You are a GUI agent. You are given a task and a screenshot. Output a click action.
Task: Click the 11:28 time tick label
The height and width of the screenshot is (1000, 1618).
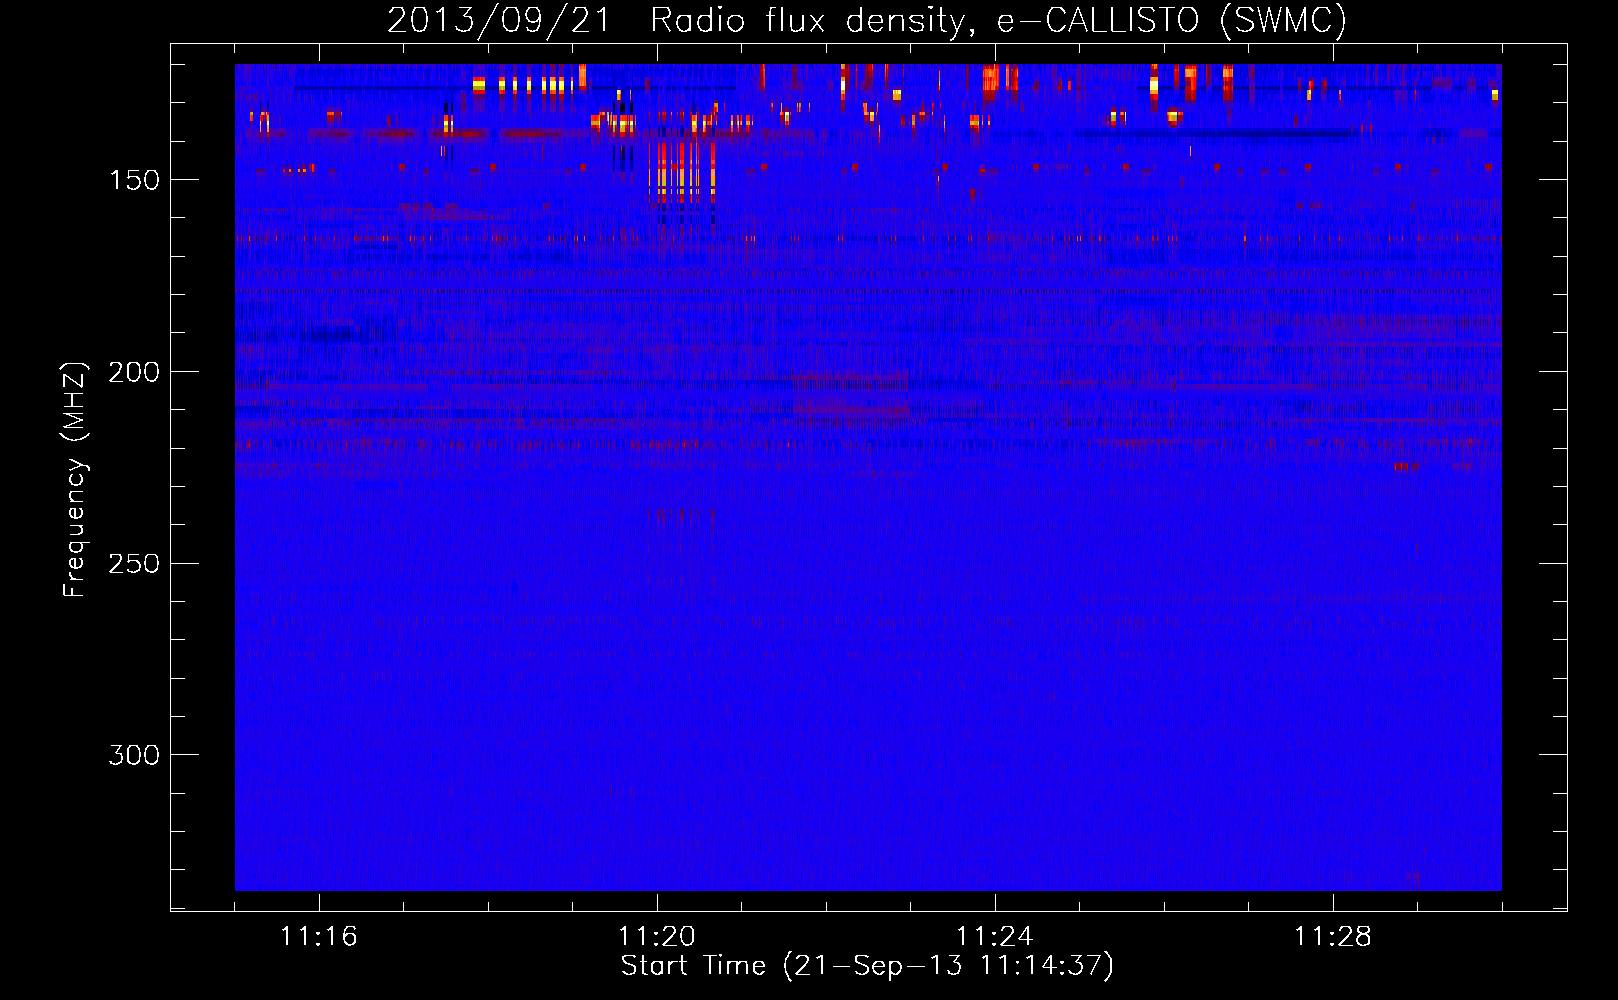point(1333,936)
